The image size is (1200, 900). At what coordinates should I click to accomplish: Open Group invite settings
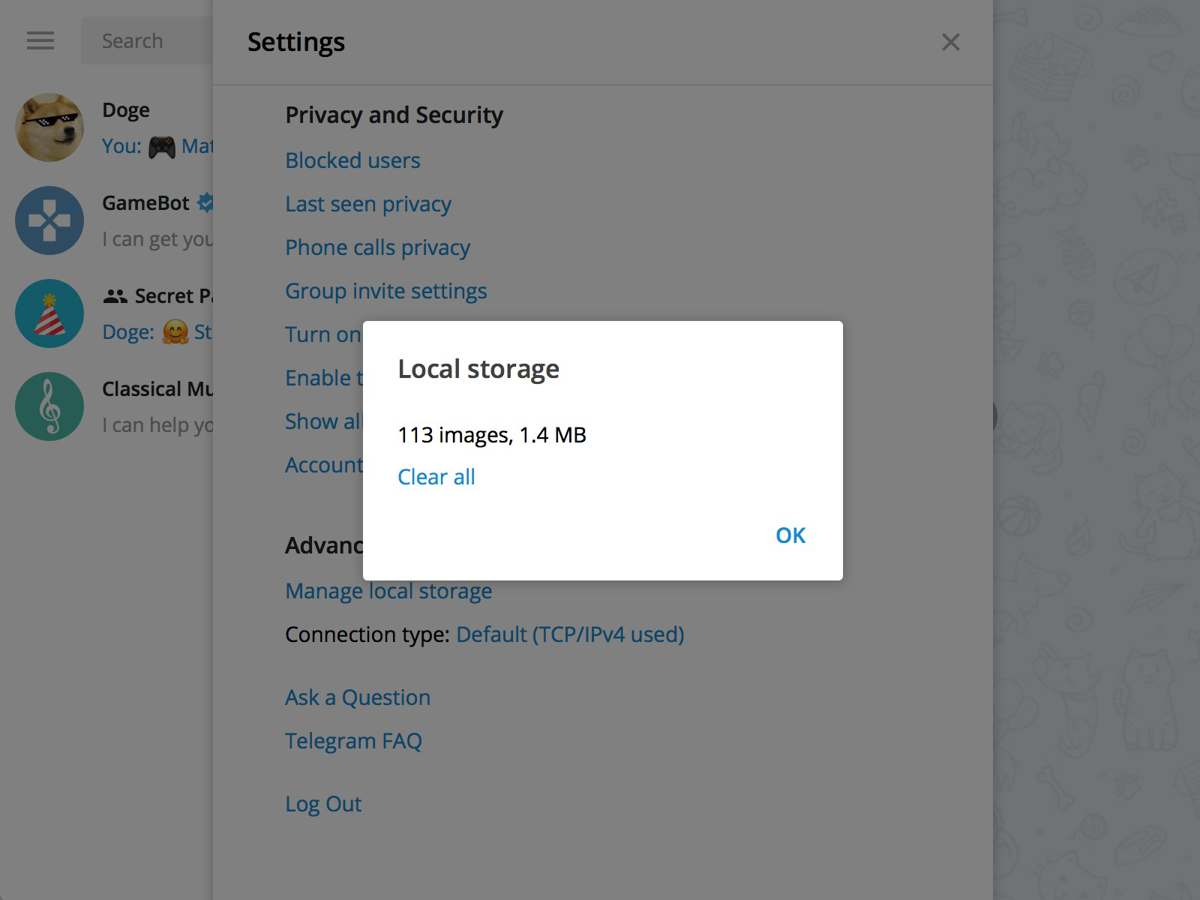click(x=386, y=291)
